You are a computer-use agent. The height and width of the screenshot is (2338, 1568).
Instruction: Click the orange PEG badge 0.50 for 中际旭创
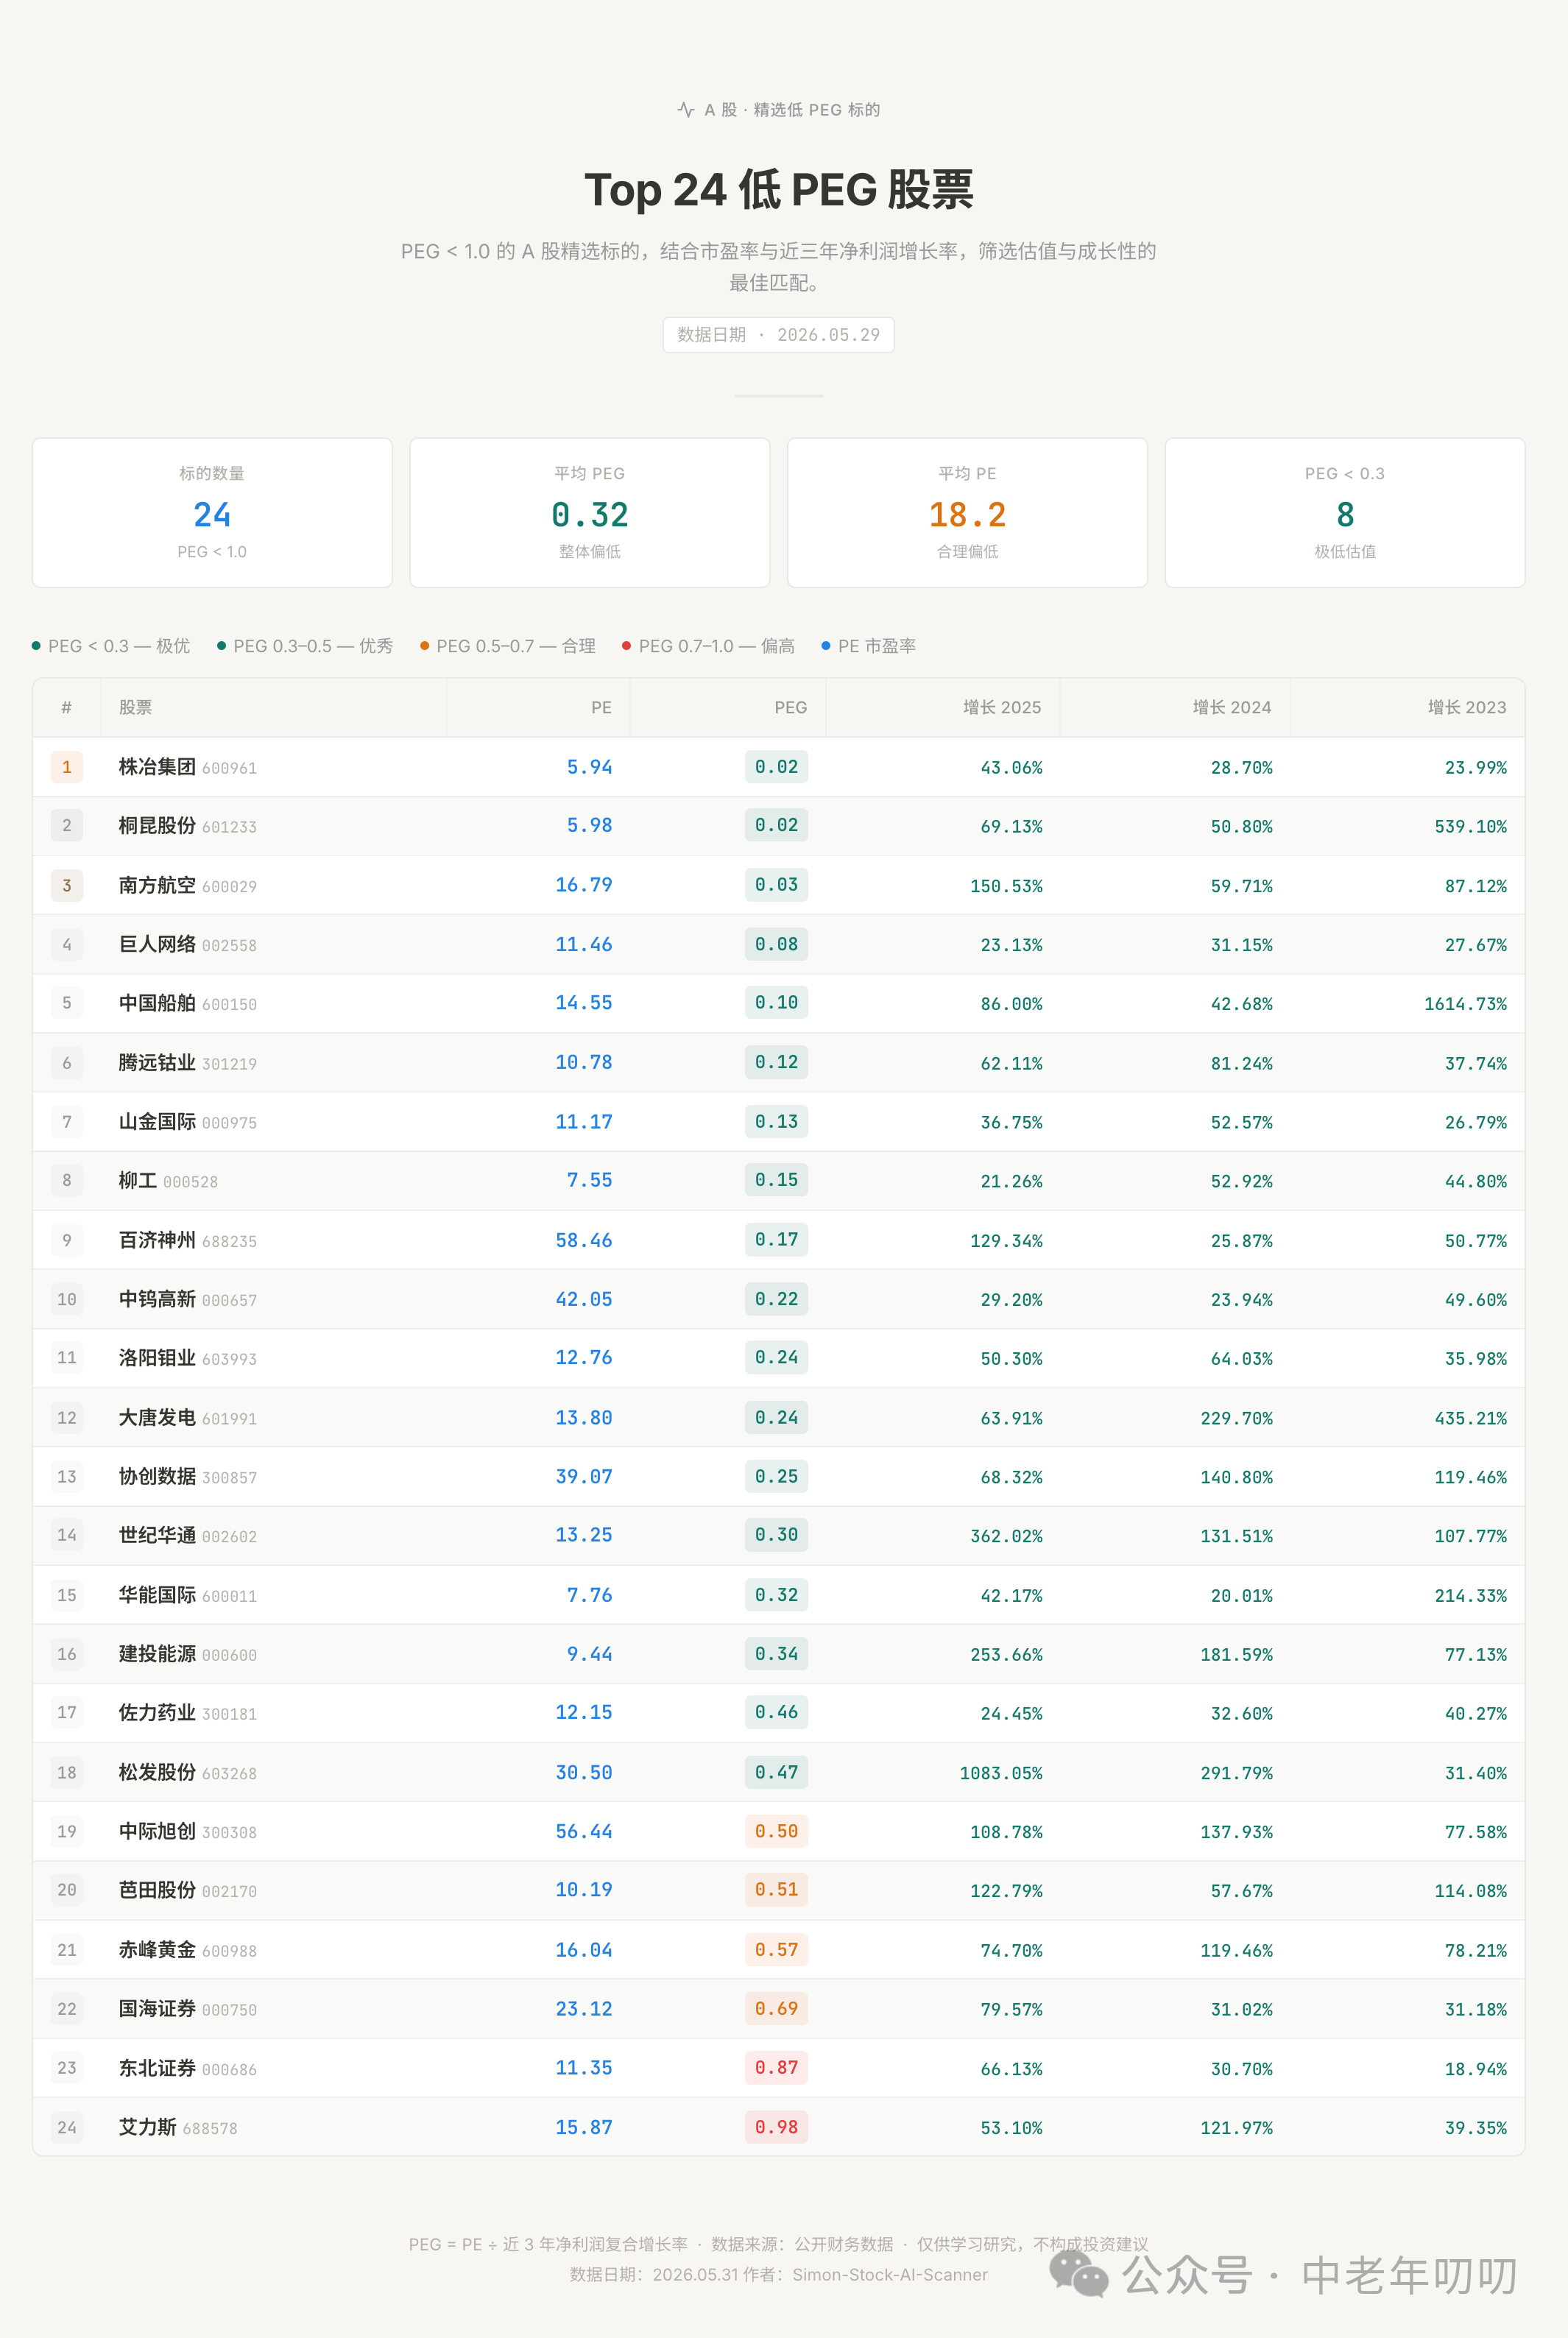[x=776, y=1831]
